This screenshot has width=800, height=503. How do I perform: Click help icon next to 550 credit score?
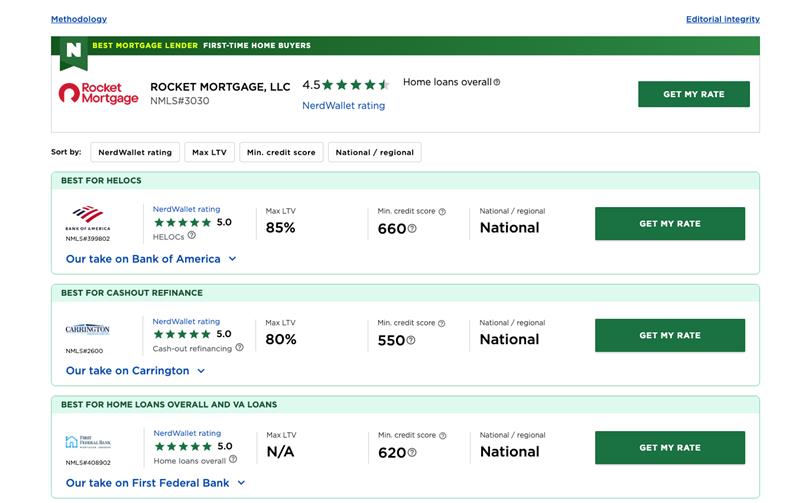pyautogui.click(x=411, y=341)
